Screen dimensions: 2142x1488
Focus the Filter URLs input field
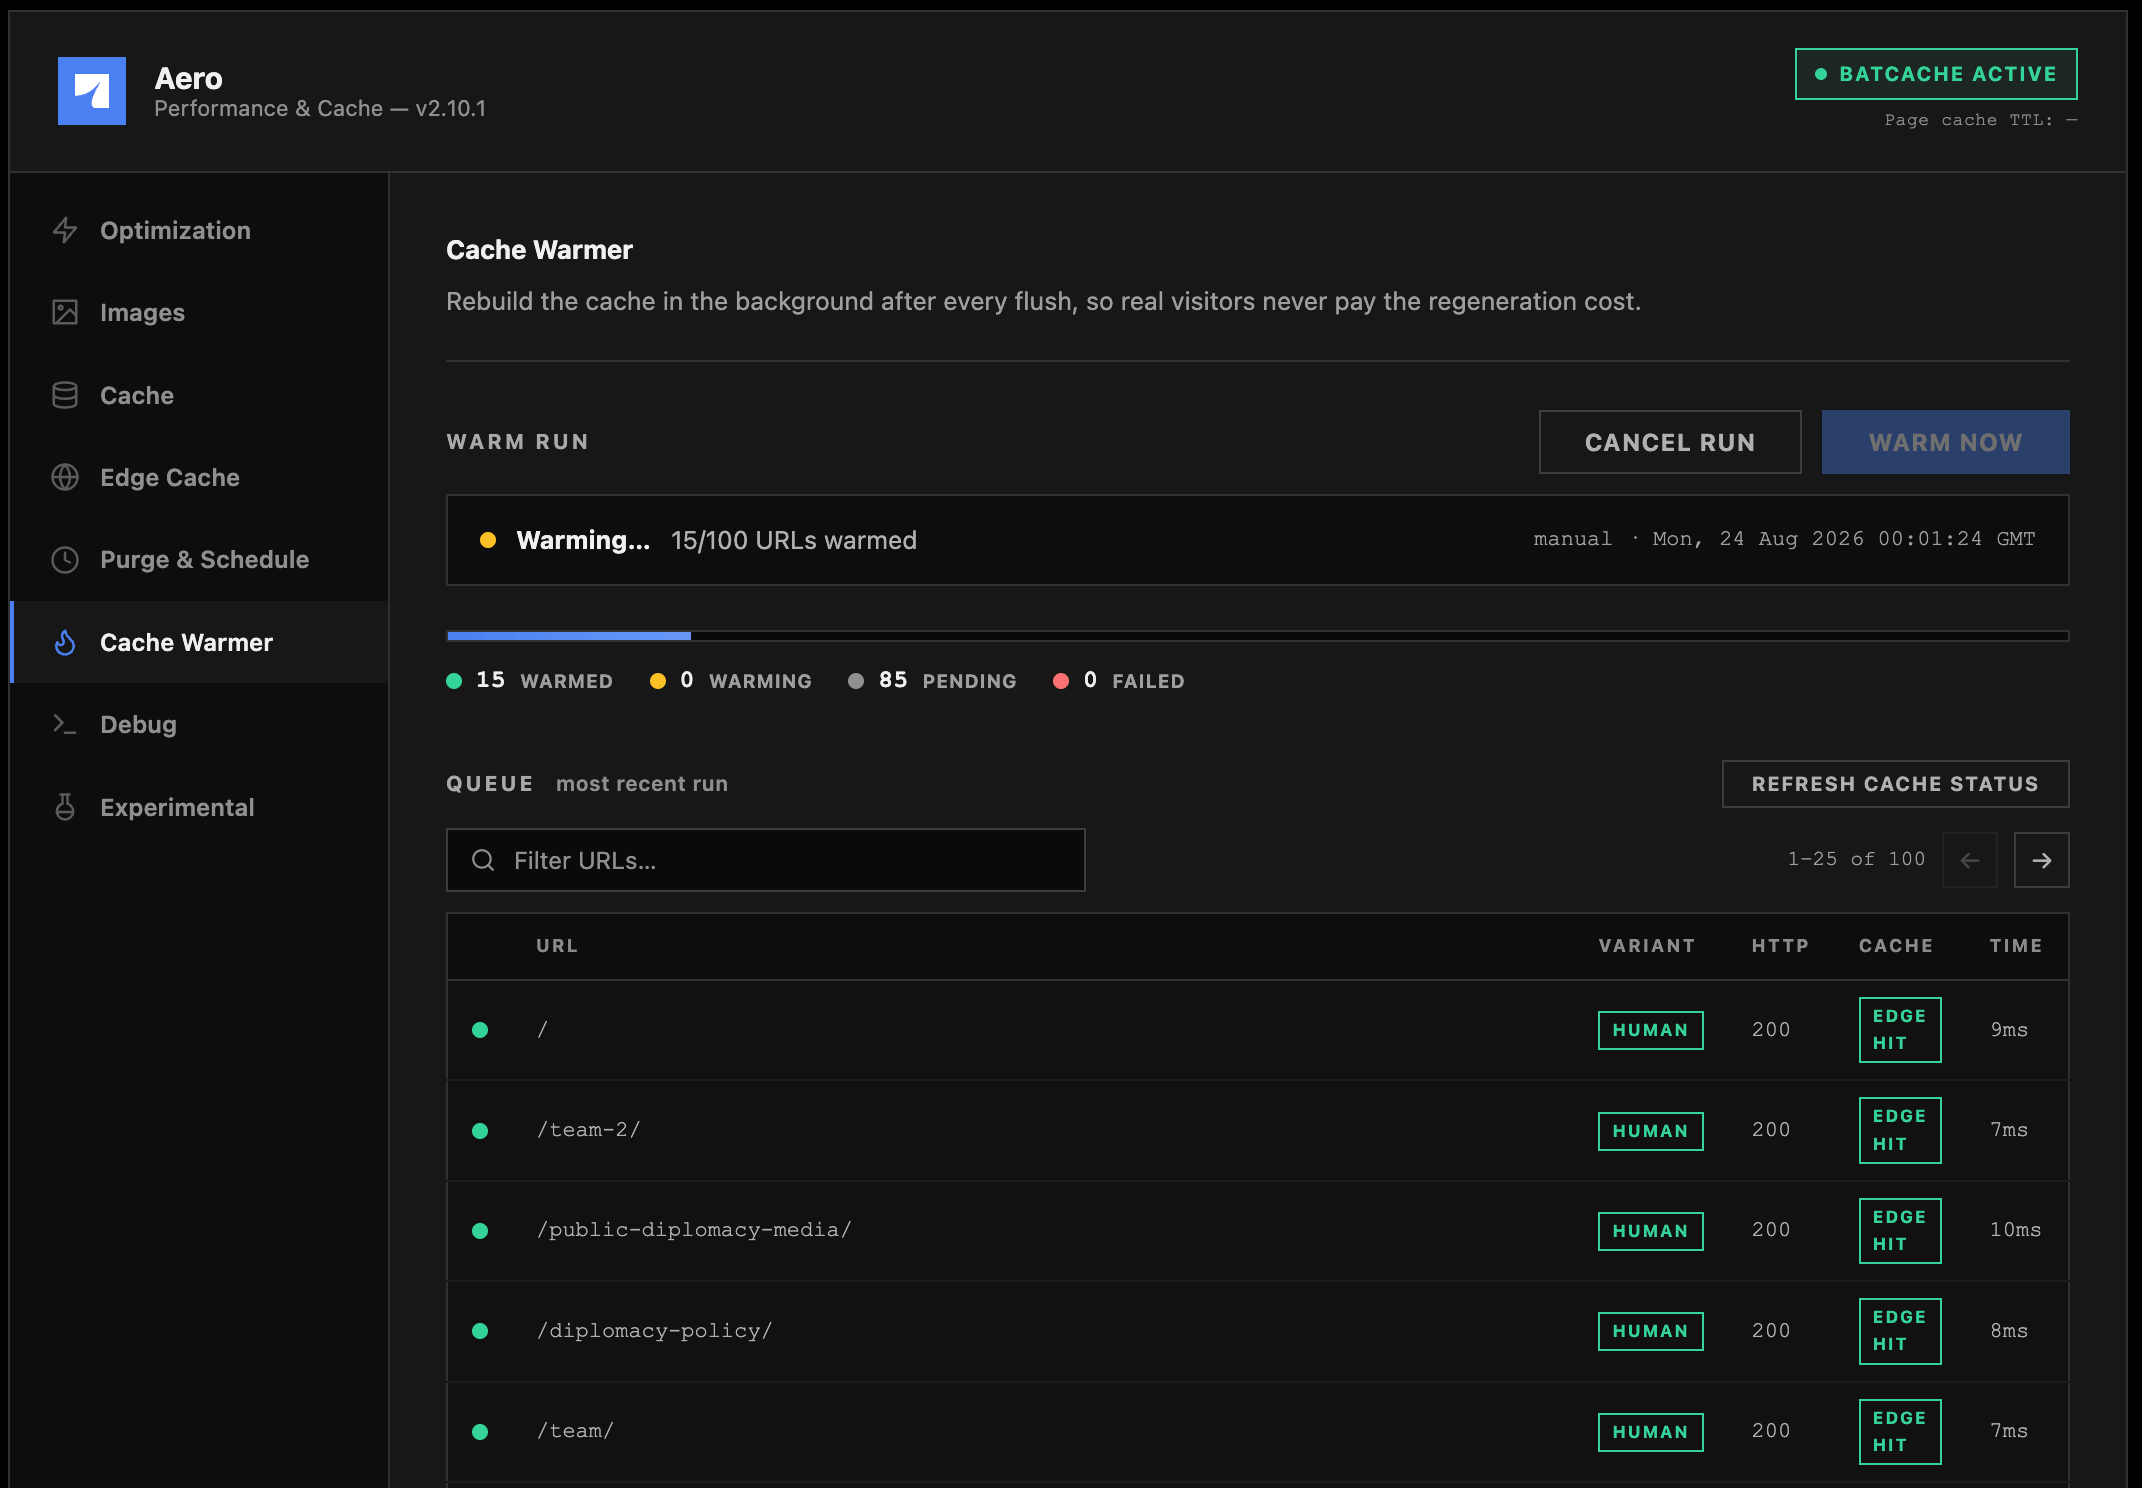(766, 860)
